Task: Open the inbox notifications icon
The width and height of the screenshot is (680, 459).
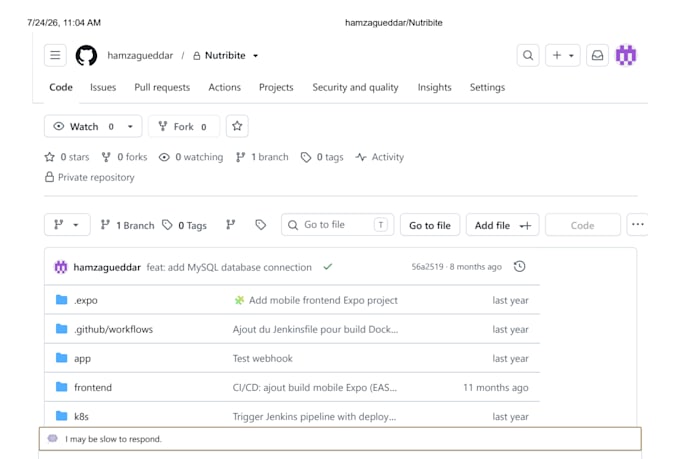Action: pos(597,55)
